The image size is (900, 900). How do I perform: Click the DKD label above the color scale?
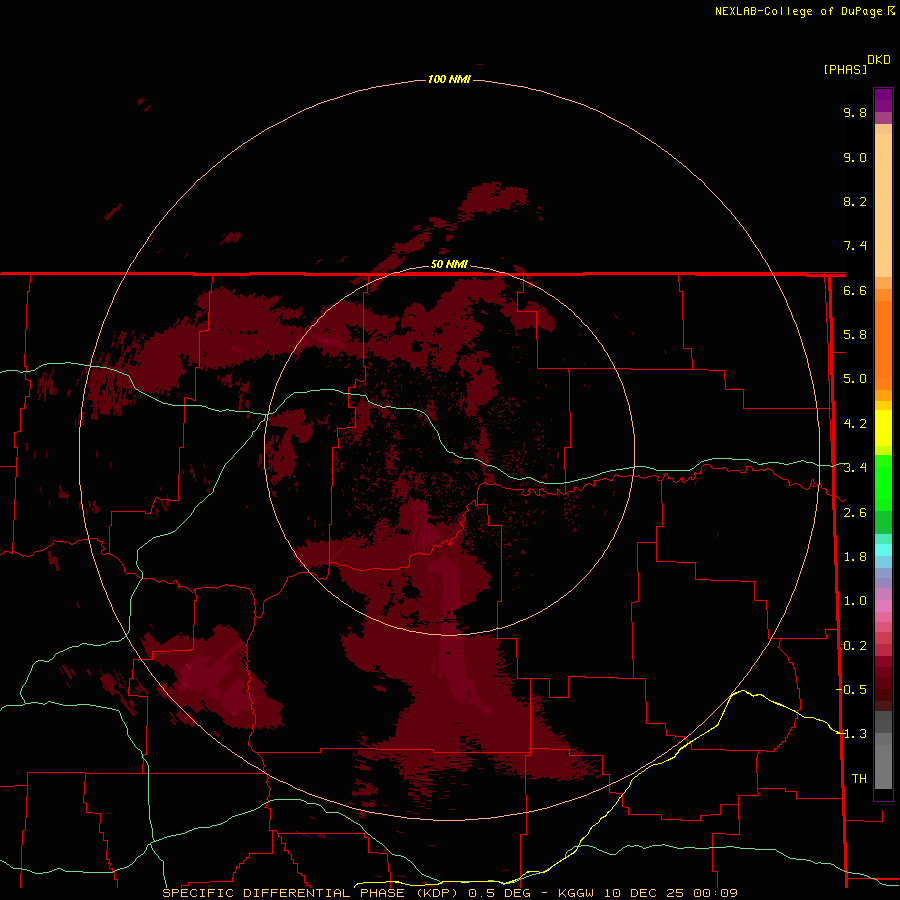point(878,60)
